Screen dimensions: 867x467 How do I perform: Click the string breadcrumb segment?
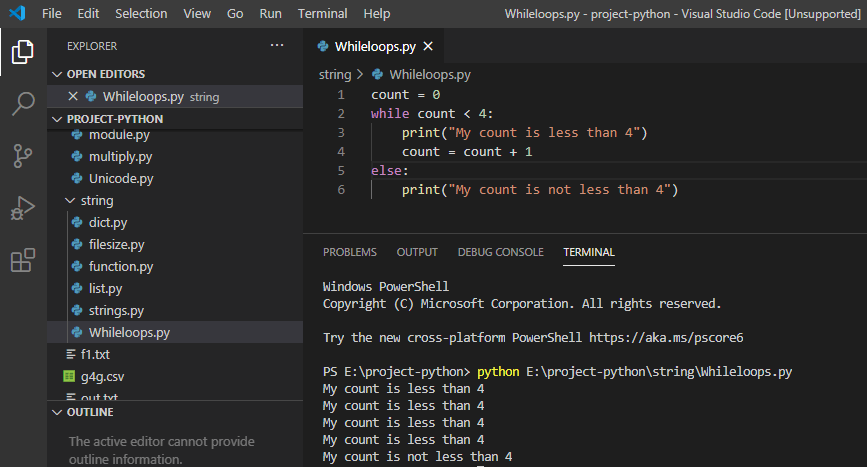point(335,74)
